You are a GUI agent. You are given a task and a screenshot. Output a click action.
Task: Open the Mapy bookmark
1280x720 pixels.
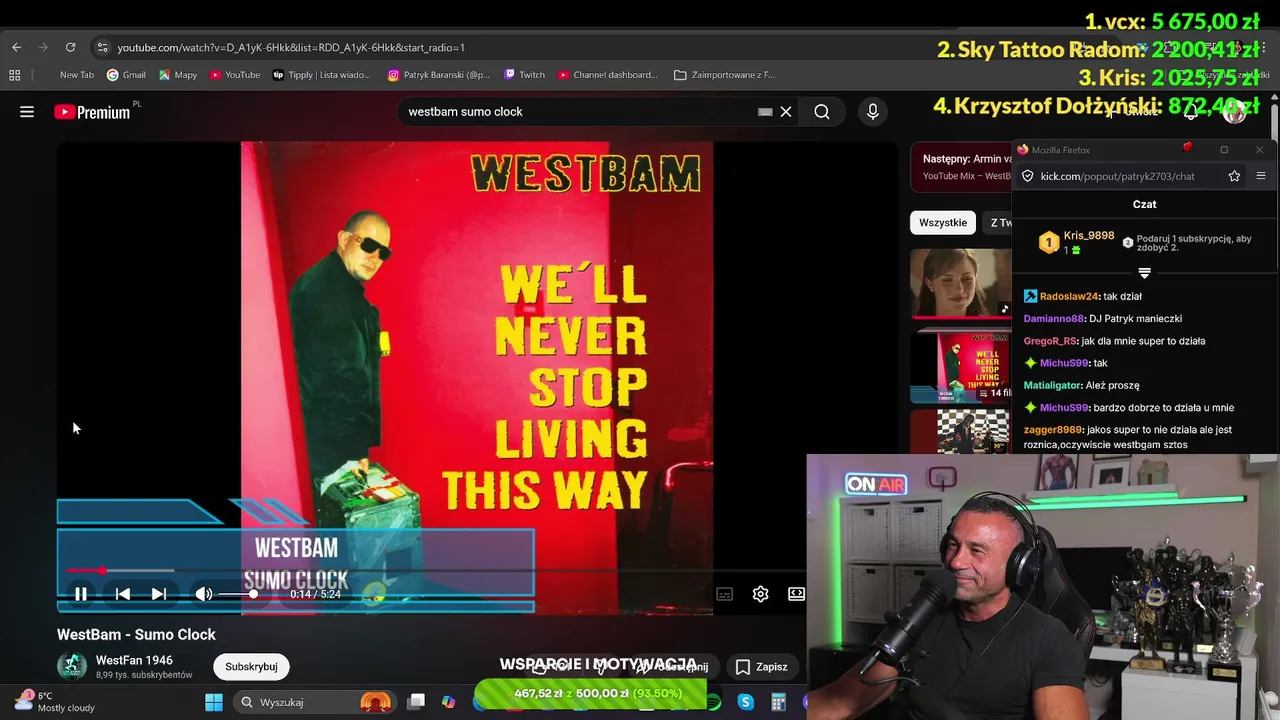point(178,75)
